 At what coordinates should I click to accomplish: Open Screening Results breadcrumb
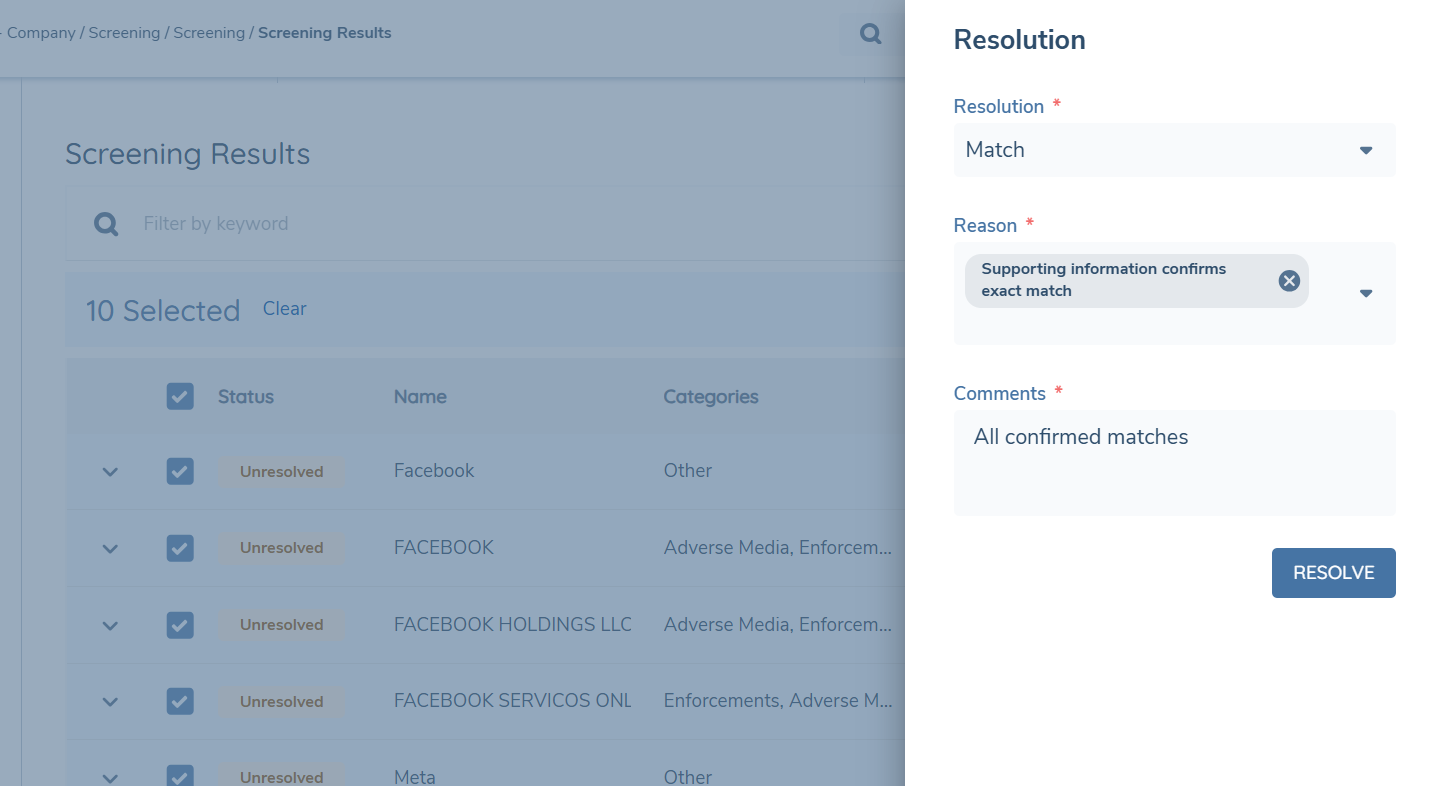point(325,33)
